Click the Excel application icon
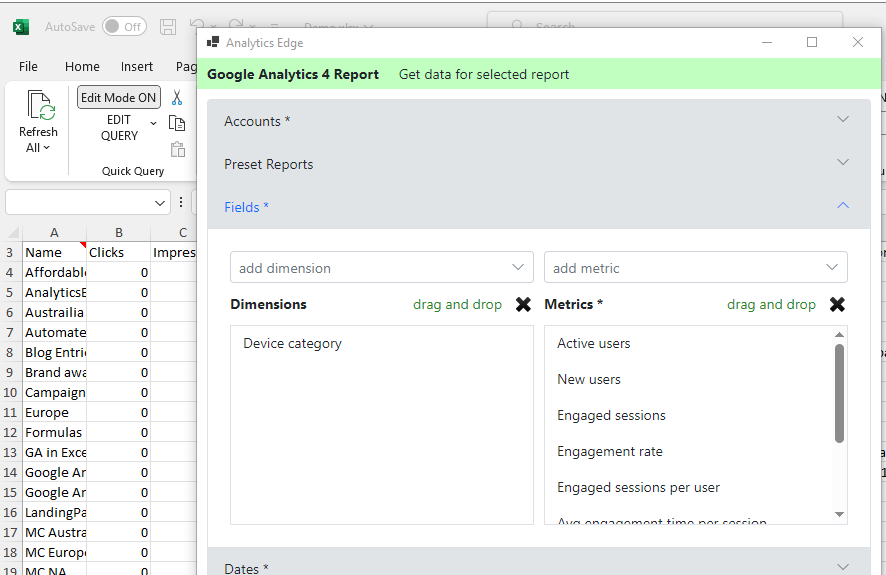Viewport: 886px width, 575px height. tap(21, 27)
